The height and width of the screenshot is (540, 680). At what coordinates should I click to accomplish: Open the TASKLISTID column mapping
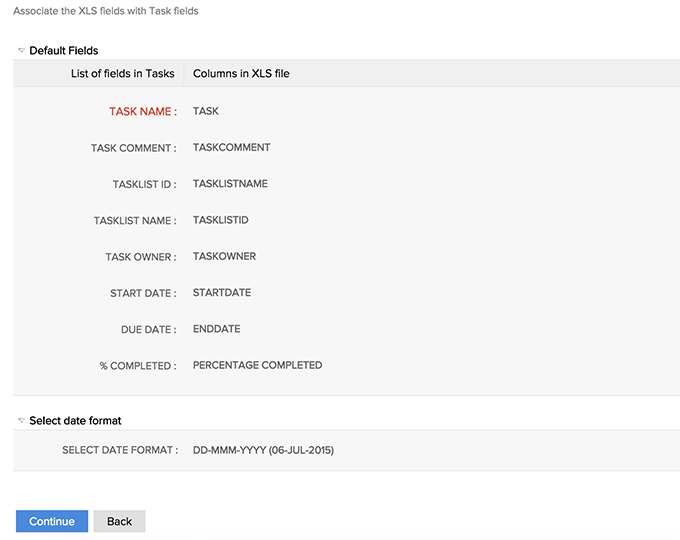point(220,220)
